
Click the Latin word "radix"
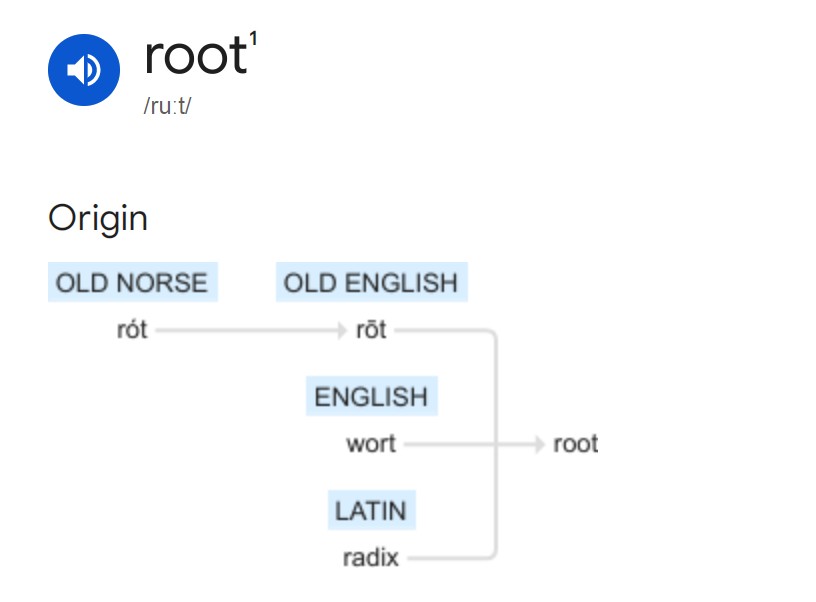point(371,558)
